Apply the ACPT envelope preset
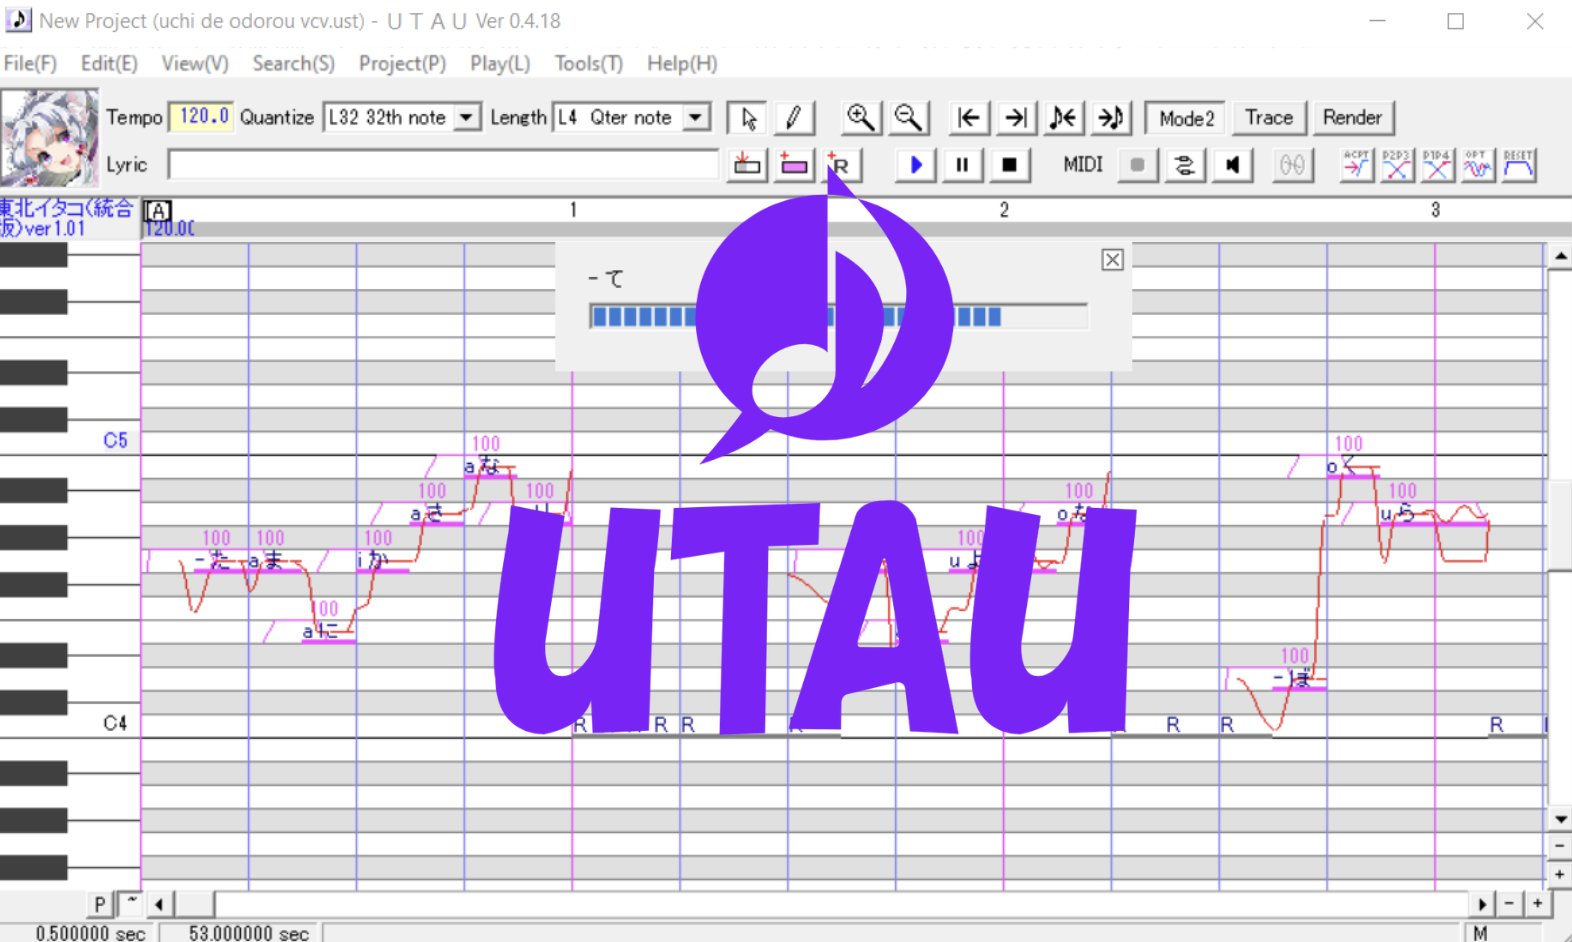Image resolution: width=1572 pixels, height=942 pixels. pos(1357,165)
